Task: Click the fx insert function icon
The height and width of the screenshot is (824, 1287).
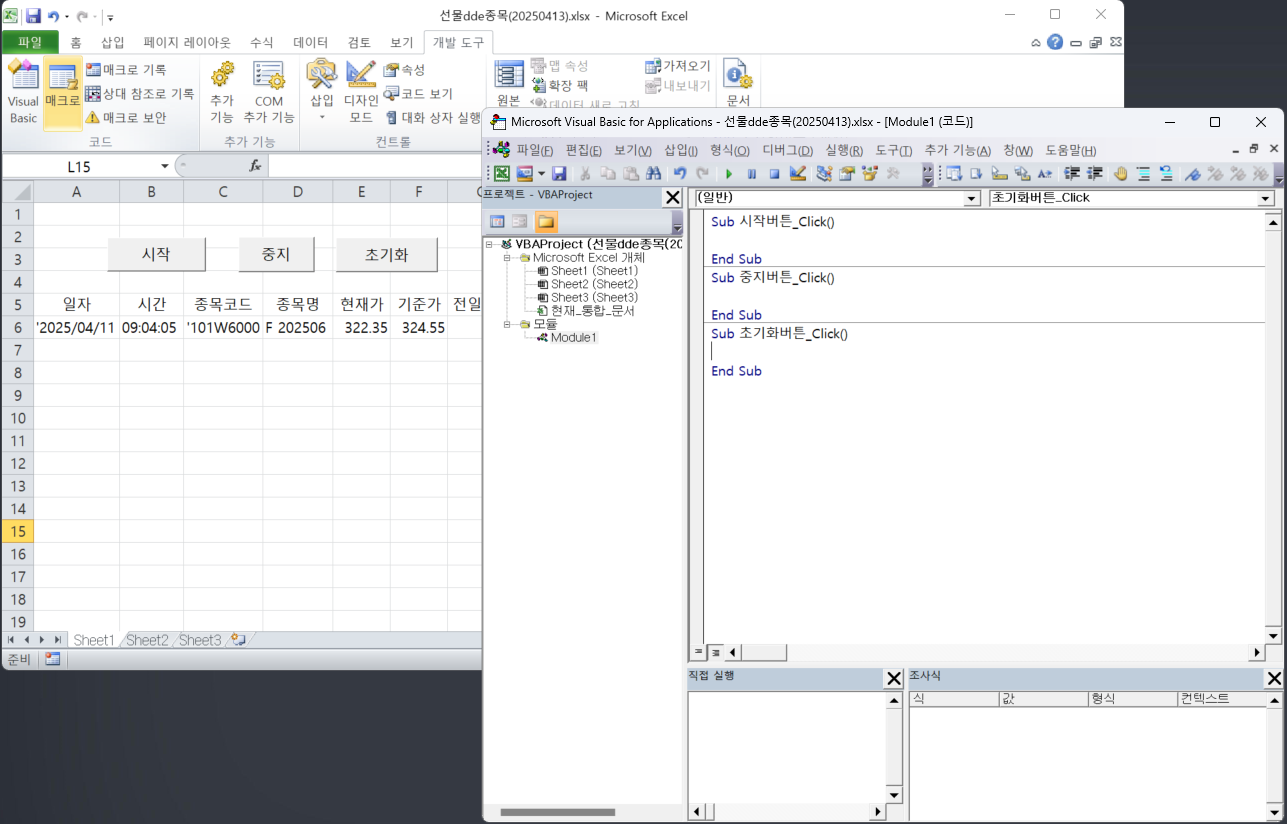Action: click(255, 166)
